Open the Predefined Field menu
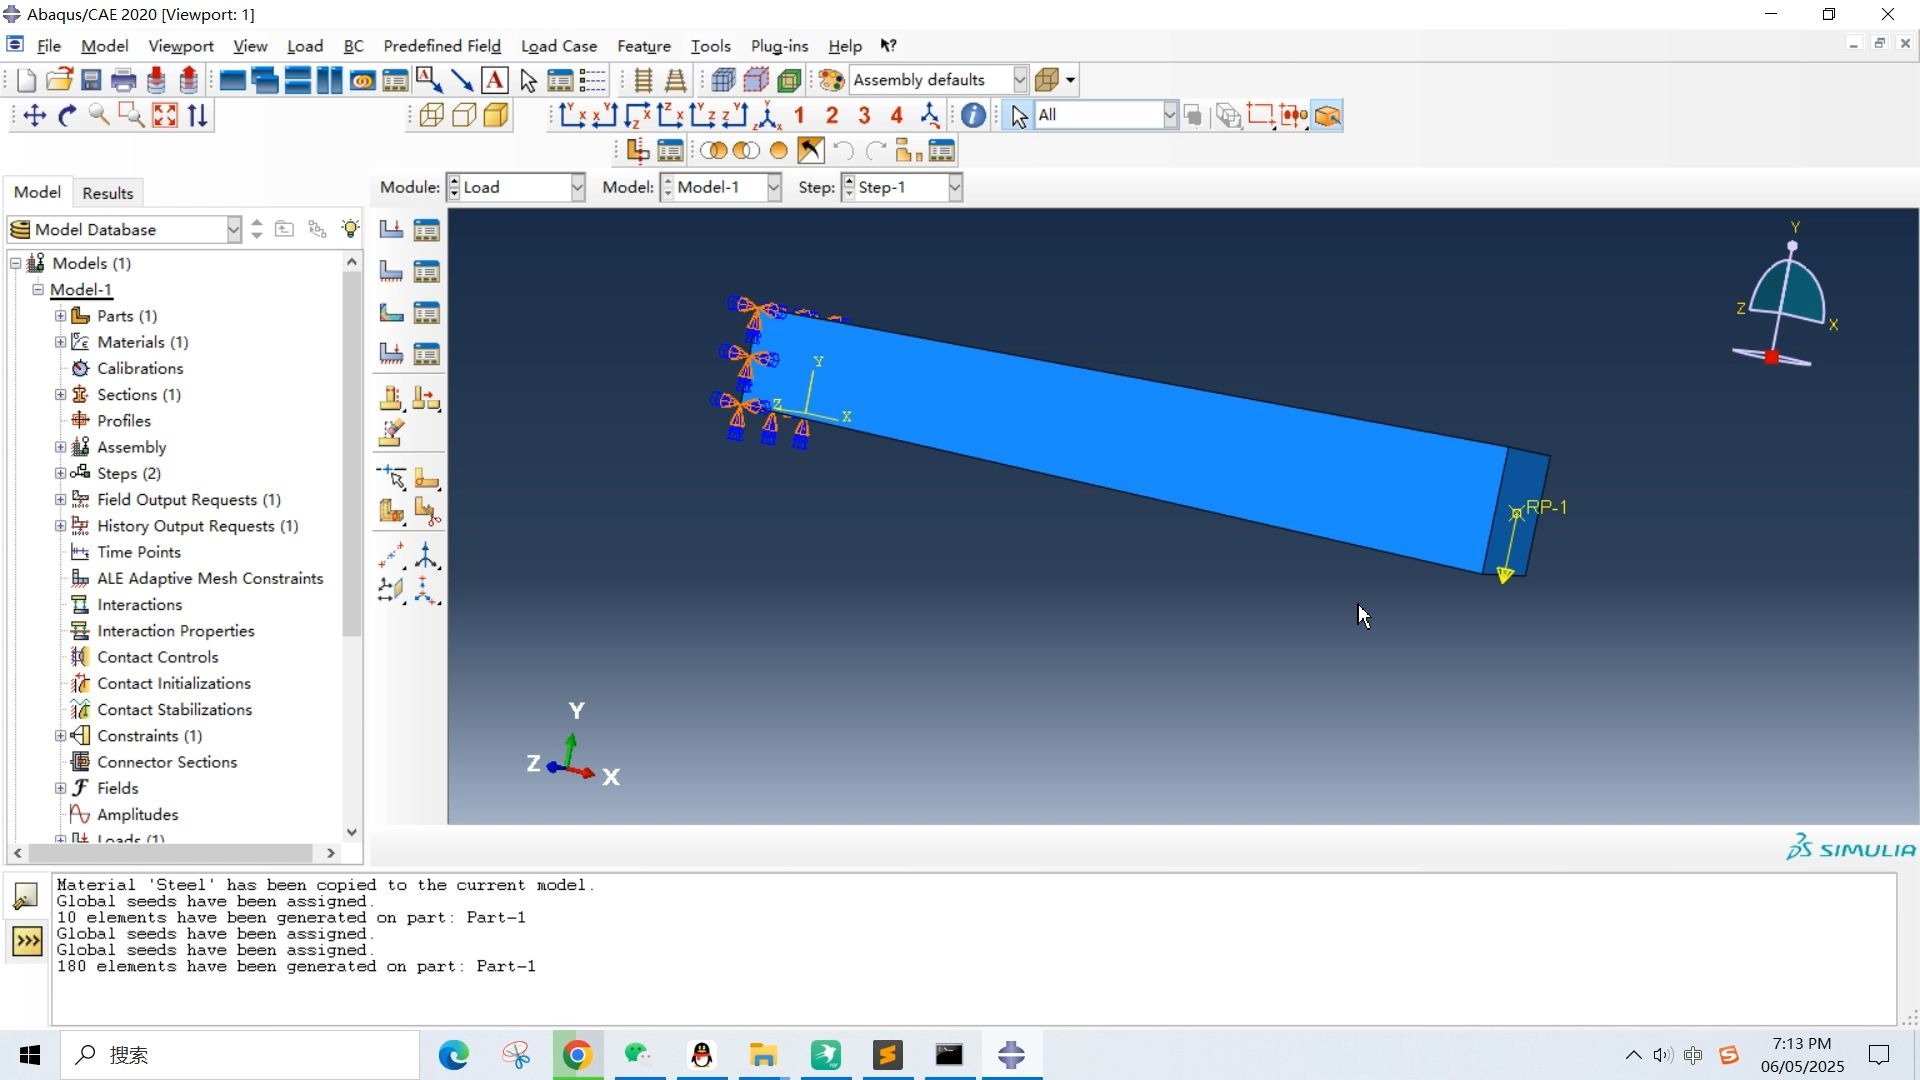The image size is (1920, 1080). 442,46
